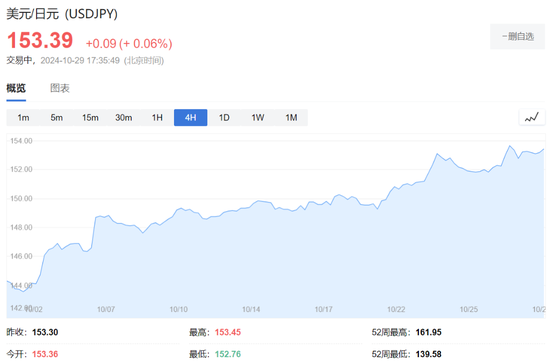Select the 1D timeframe
The width and height of the screenshot is (550, 362).
(x=224, y=118)
